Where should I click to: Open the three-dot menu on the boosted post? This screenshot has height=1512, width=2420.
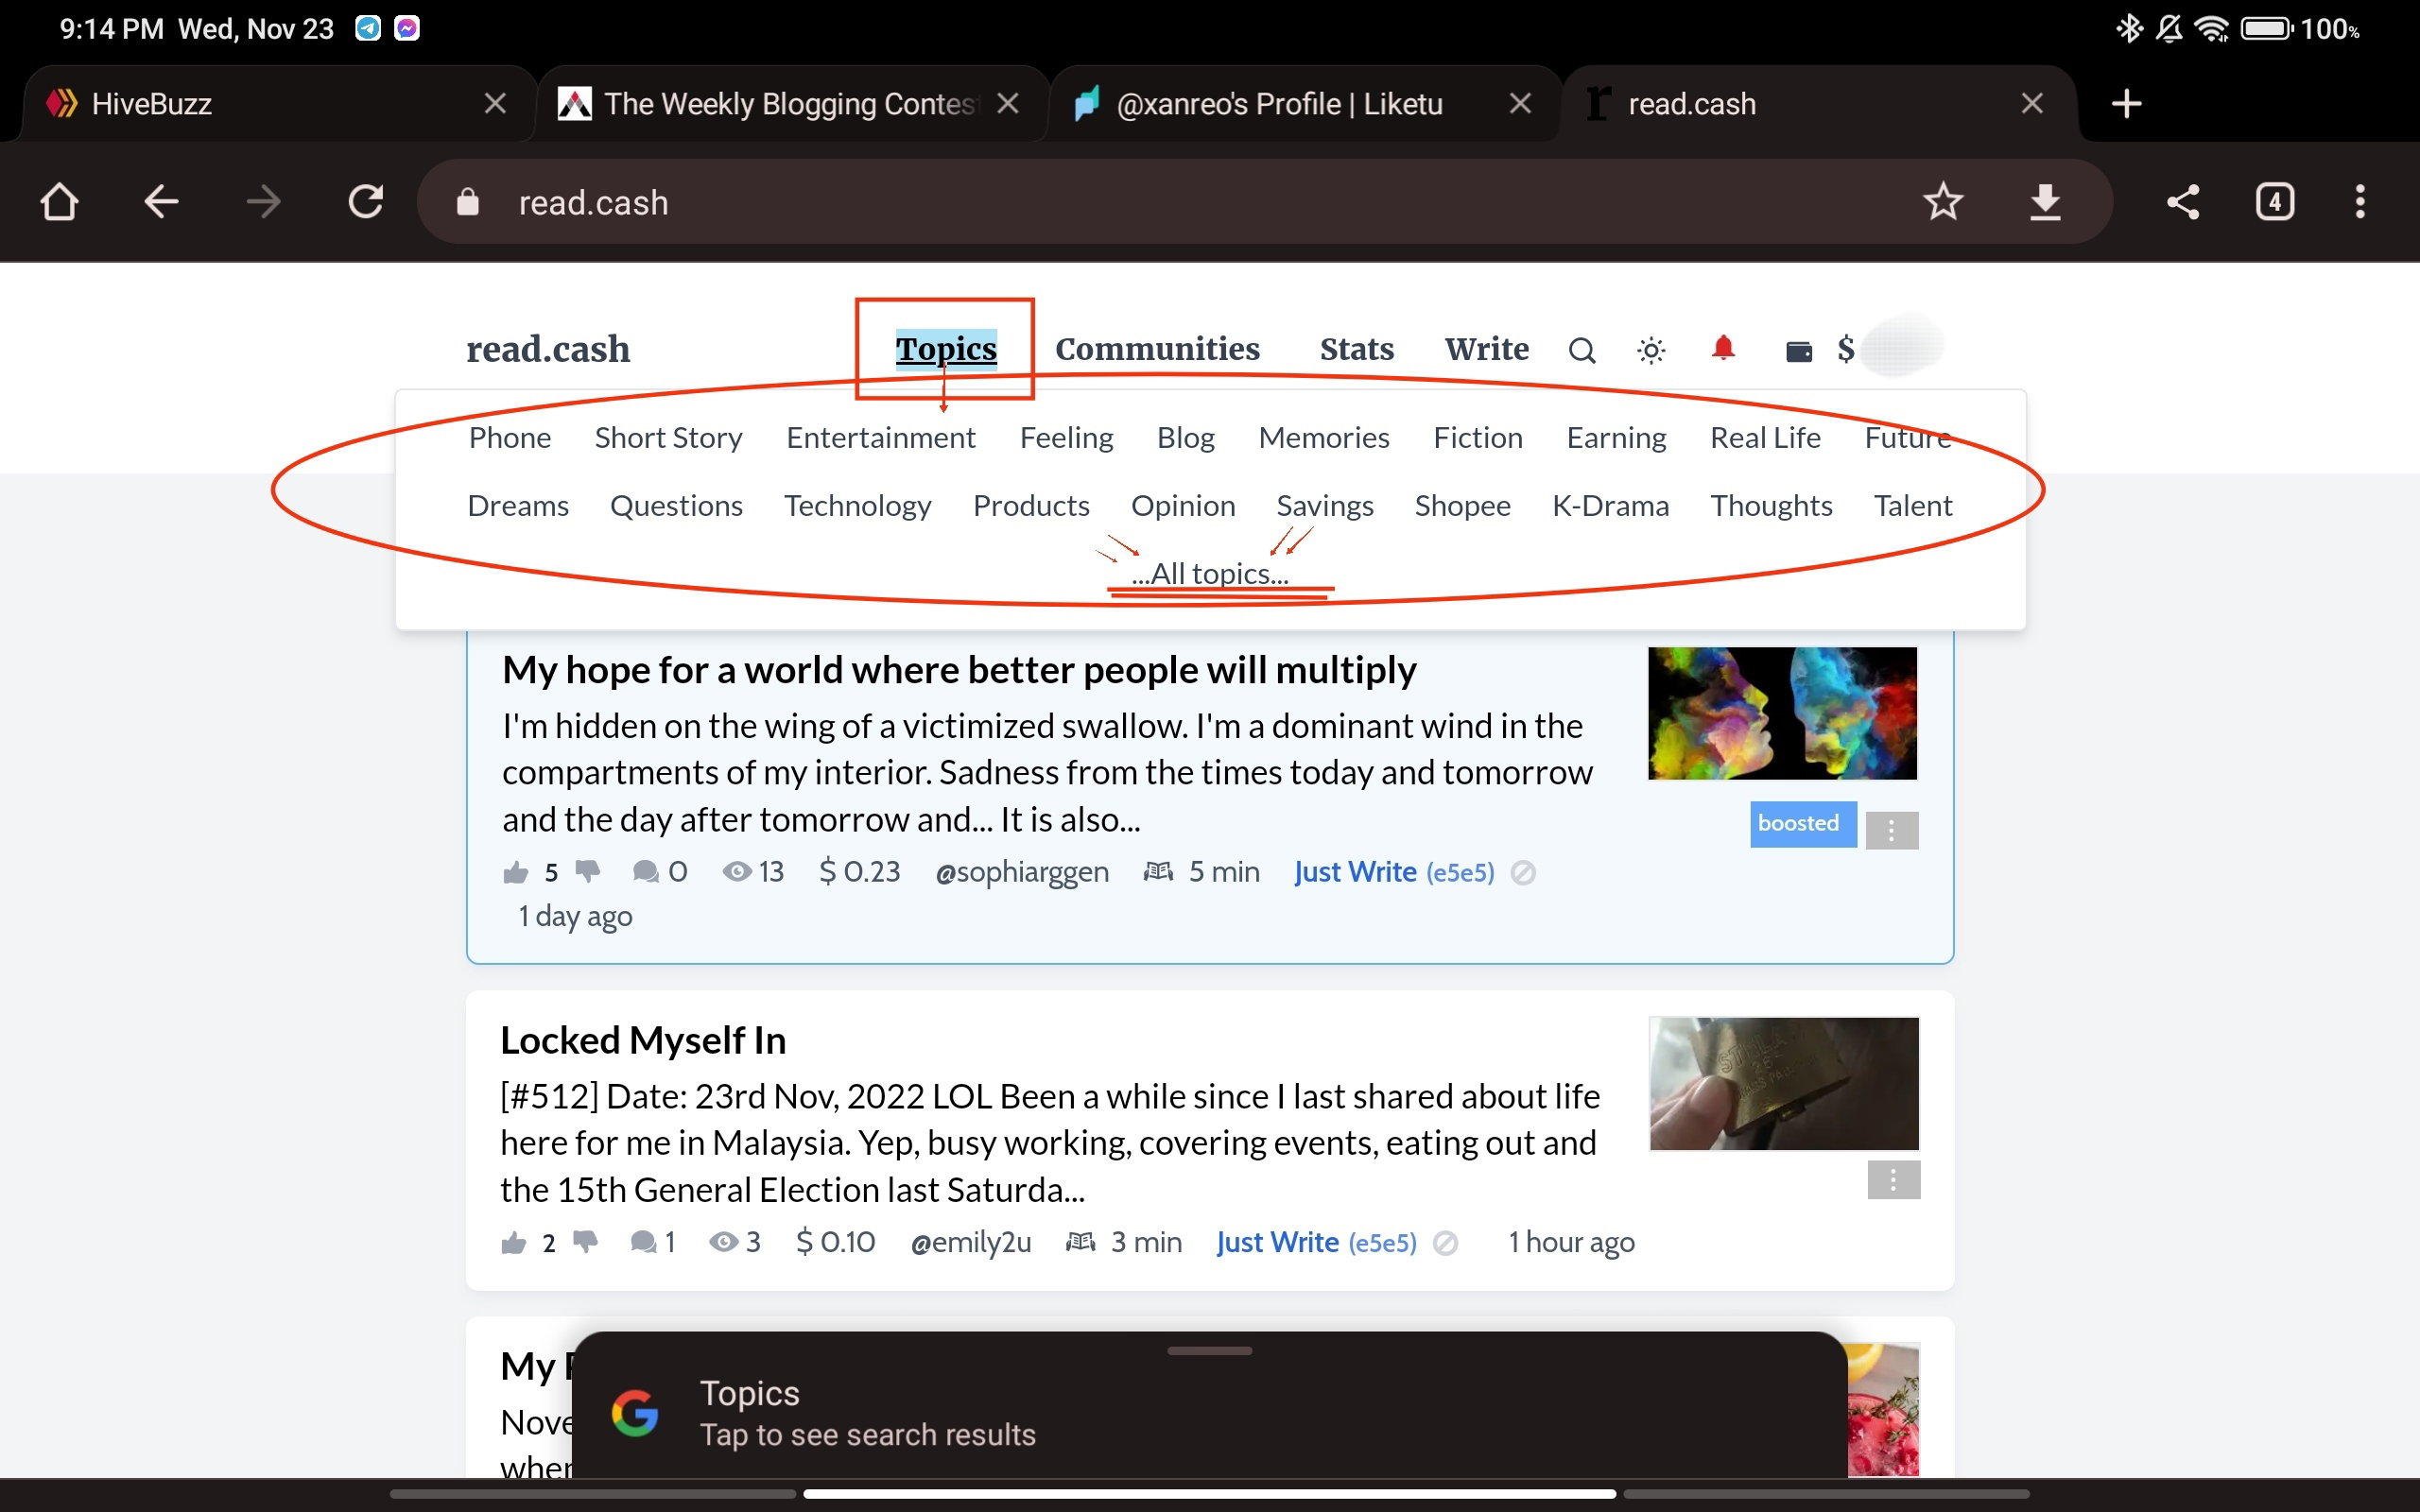(1892, 830)
